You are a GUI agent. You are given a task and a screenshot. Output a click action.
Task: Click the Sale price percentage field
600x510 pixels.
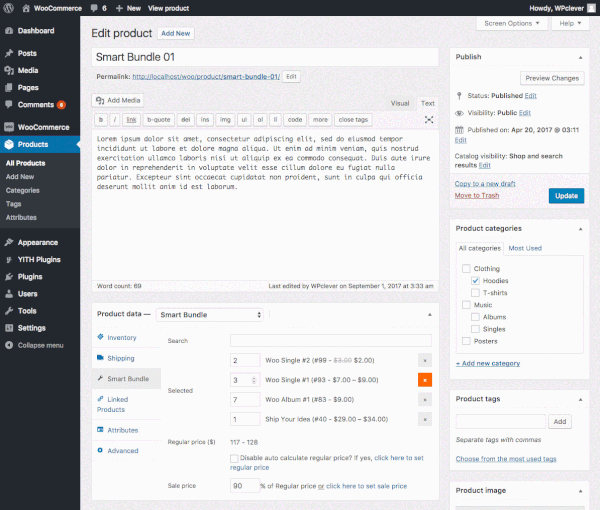click(x=245, y=486)
